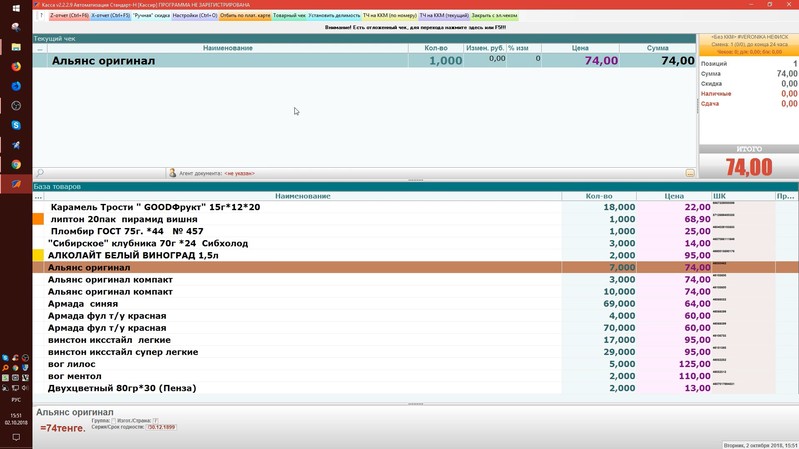Click Товарный чек button
The width and height of the screenshot is (799, 449).
click(289, 16)
